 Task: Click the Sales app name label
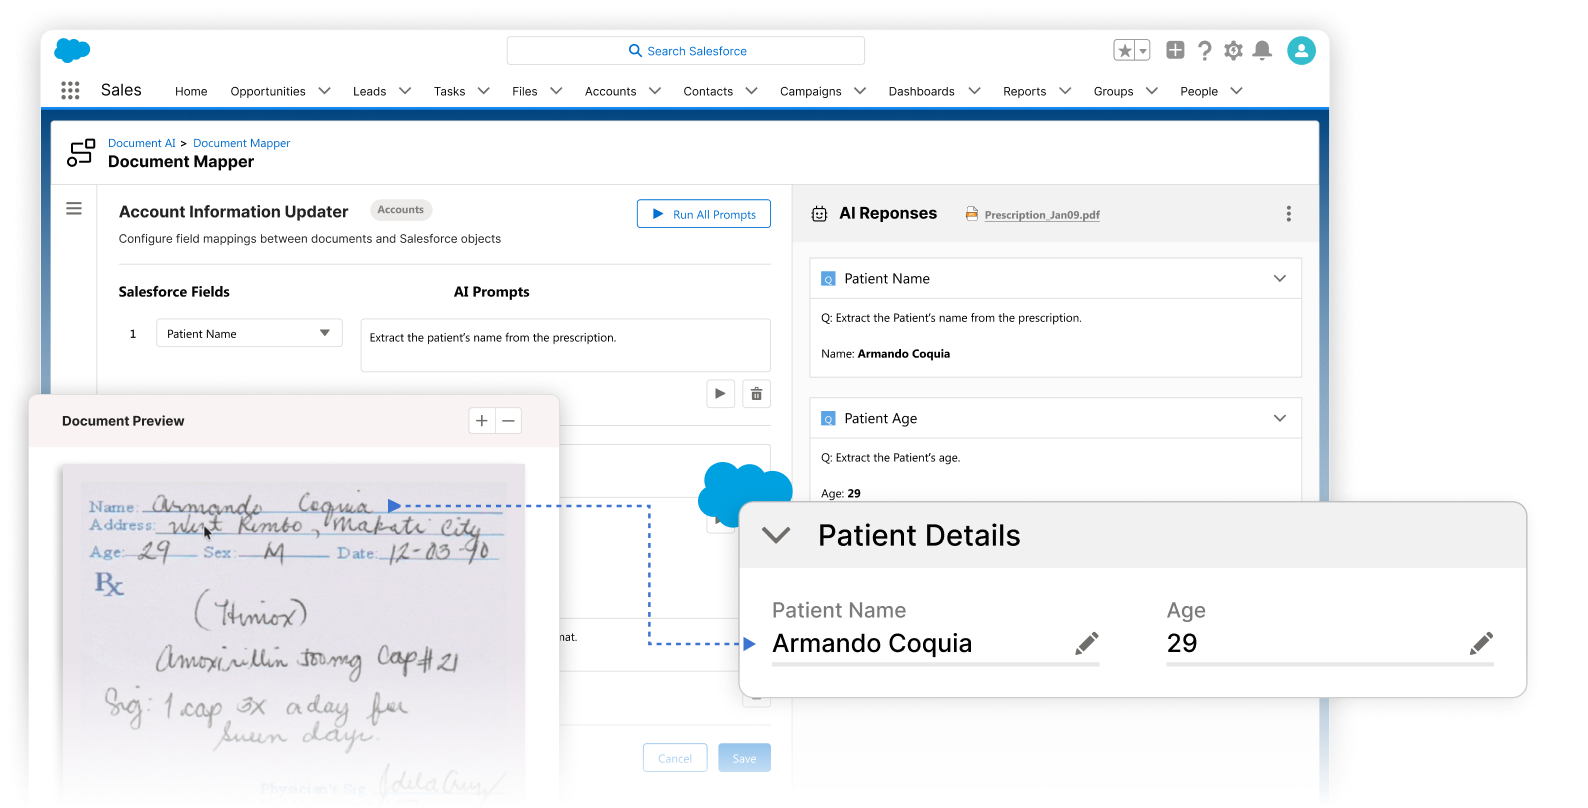(121, 90)
